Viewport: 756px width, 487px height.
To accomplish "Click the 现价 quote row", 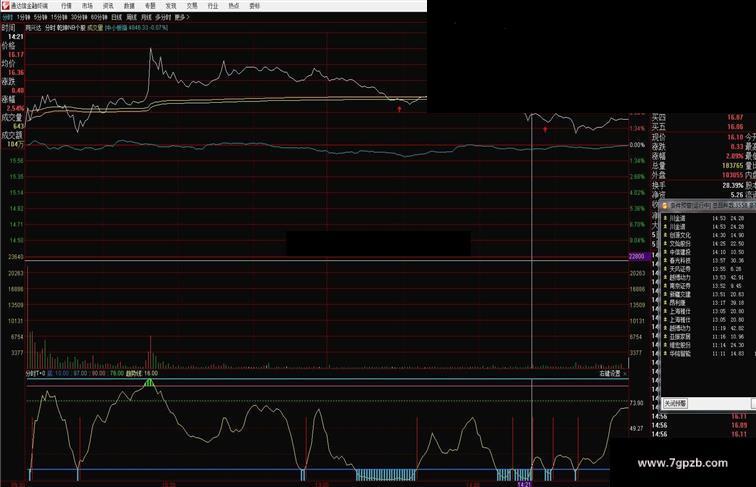I will tap(698, 137).
